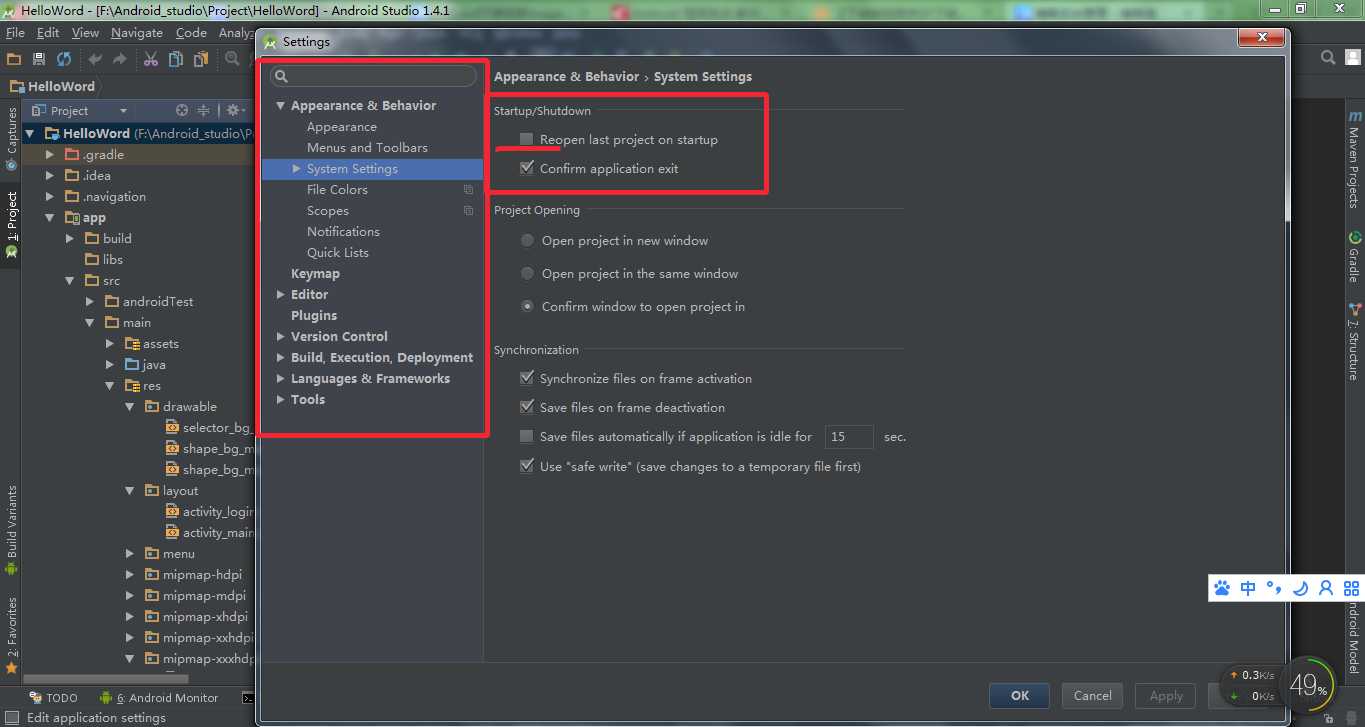Click the search magnifier at top right of main window
The width and height of the screenshot is (1365, 727).
coord(1328,58)
